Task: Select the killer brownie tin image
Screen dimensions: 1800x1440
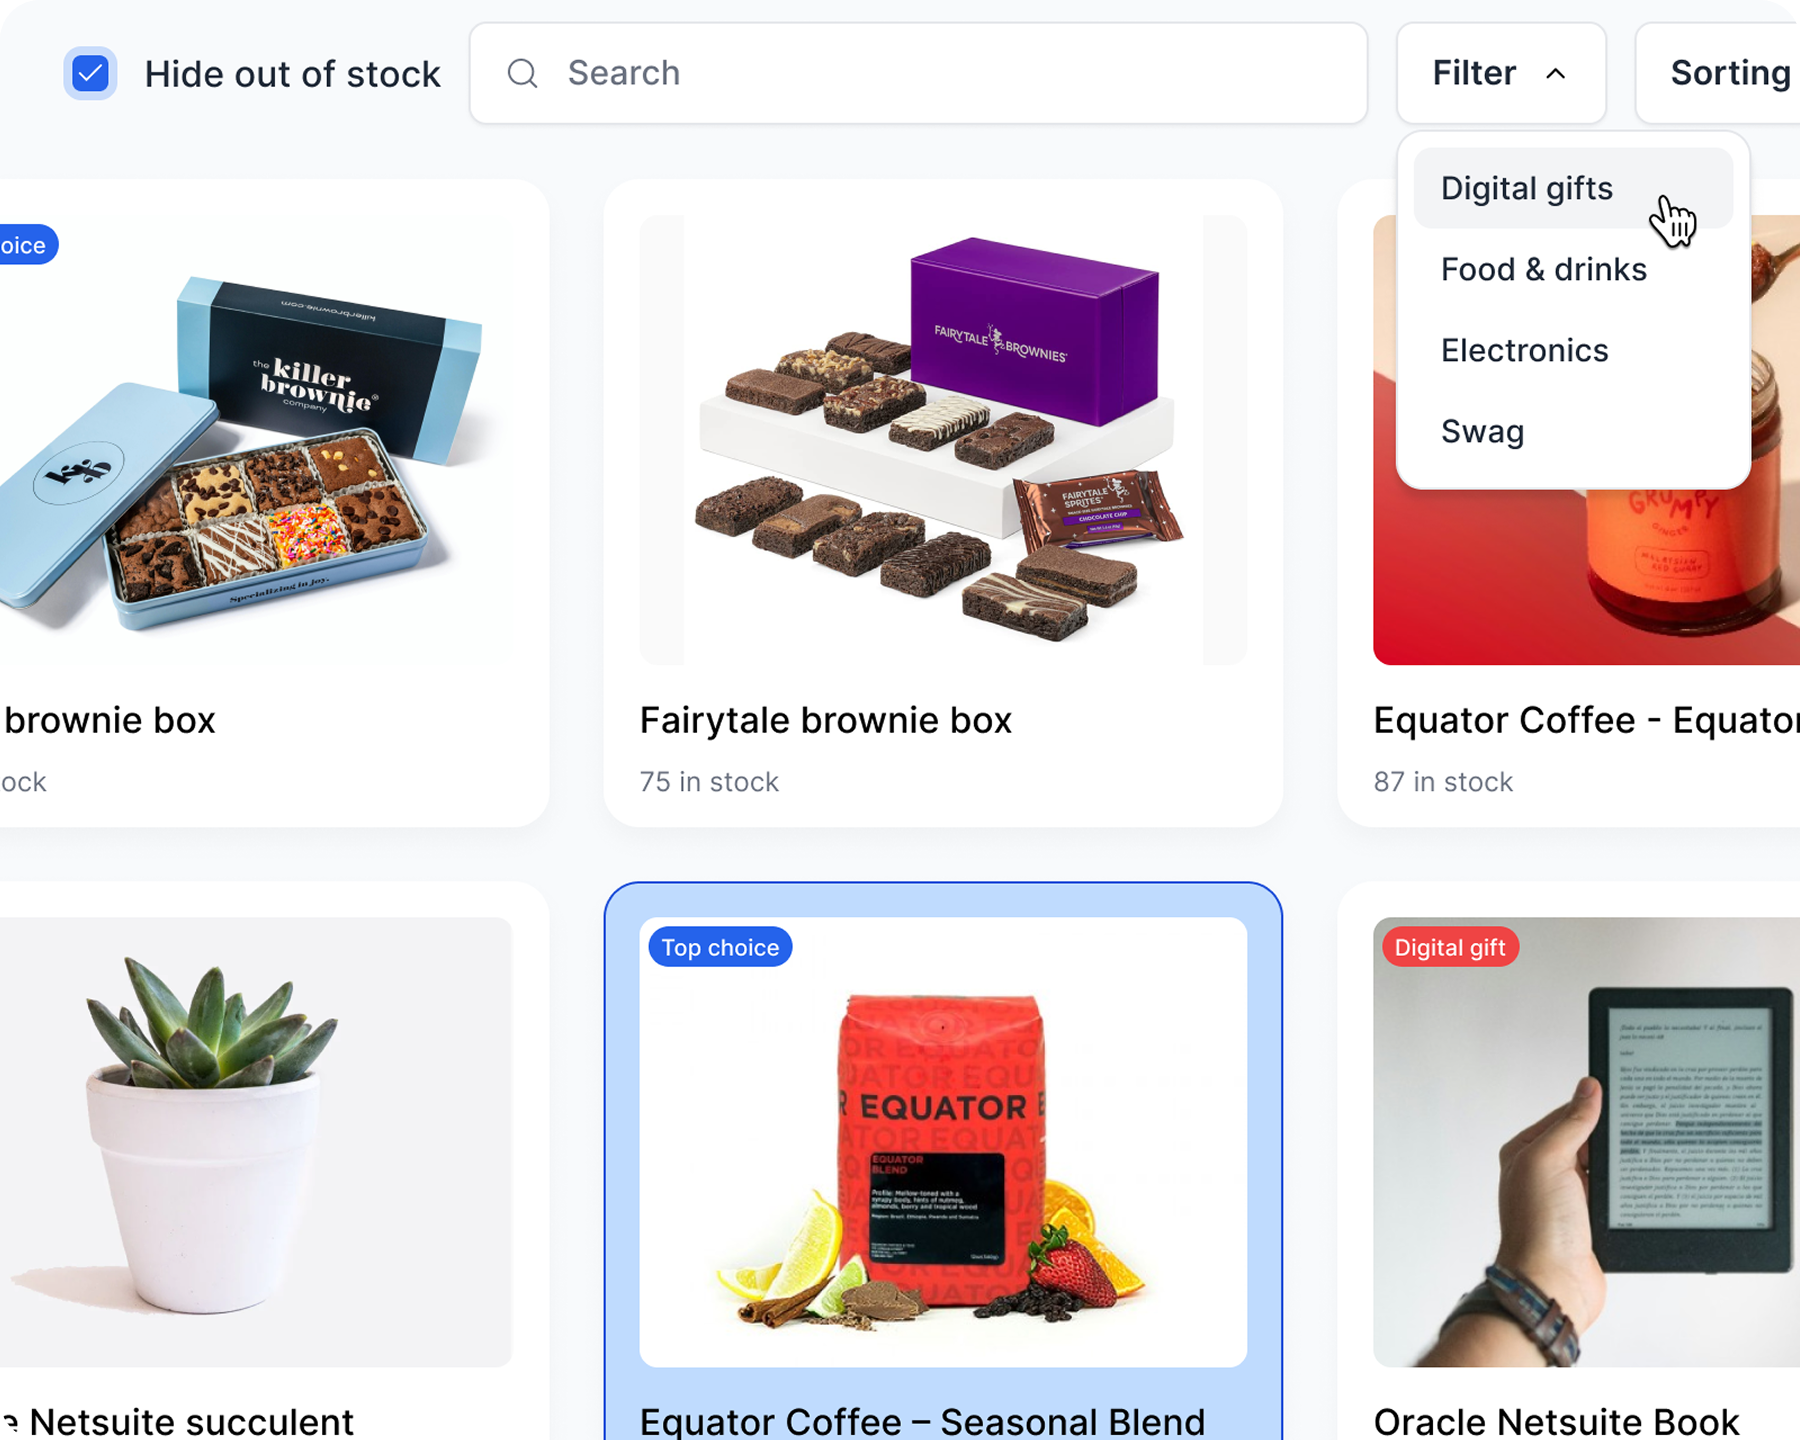Action: pos(255,440)
